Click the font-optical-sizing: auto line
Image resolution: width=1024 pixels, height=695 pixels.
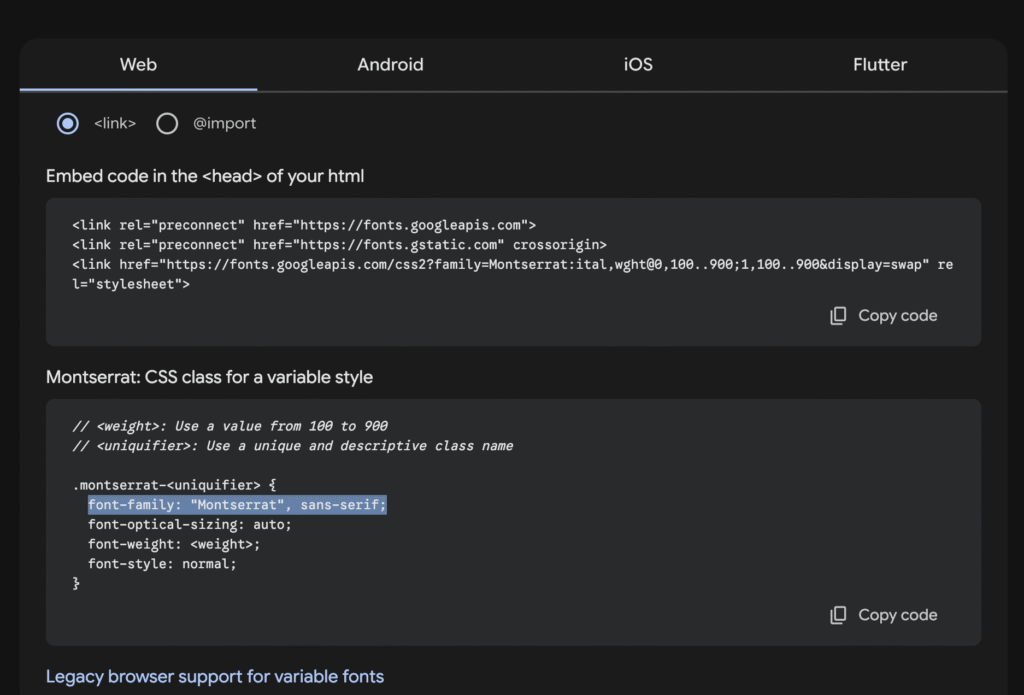[x=189, y=525]
